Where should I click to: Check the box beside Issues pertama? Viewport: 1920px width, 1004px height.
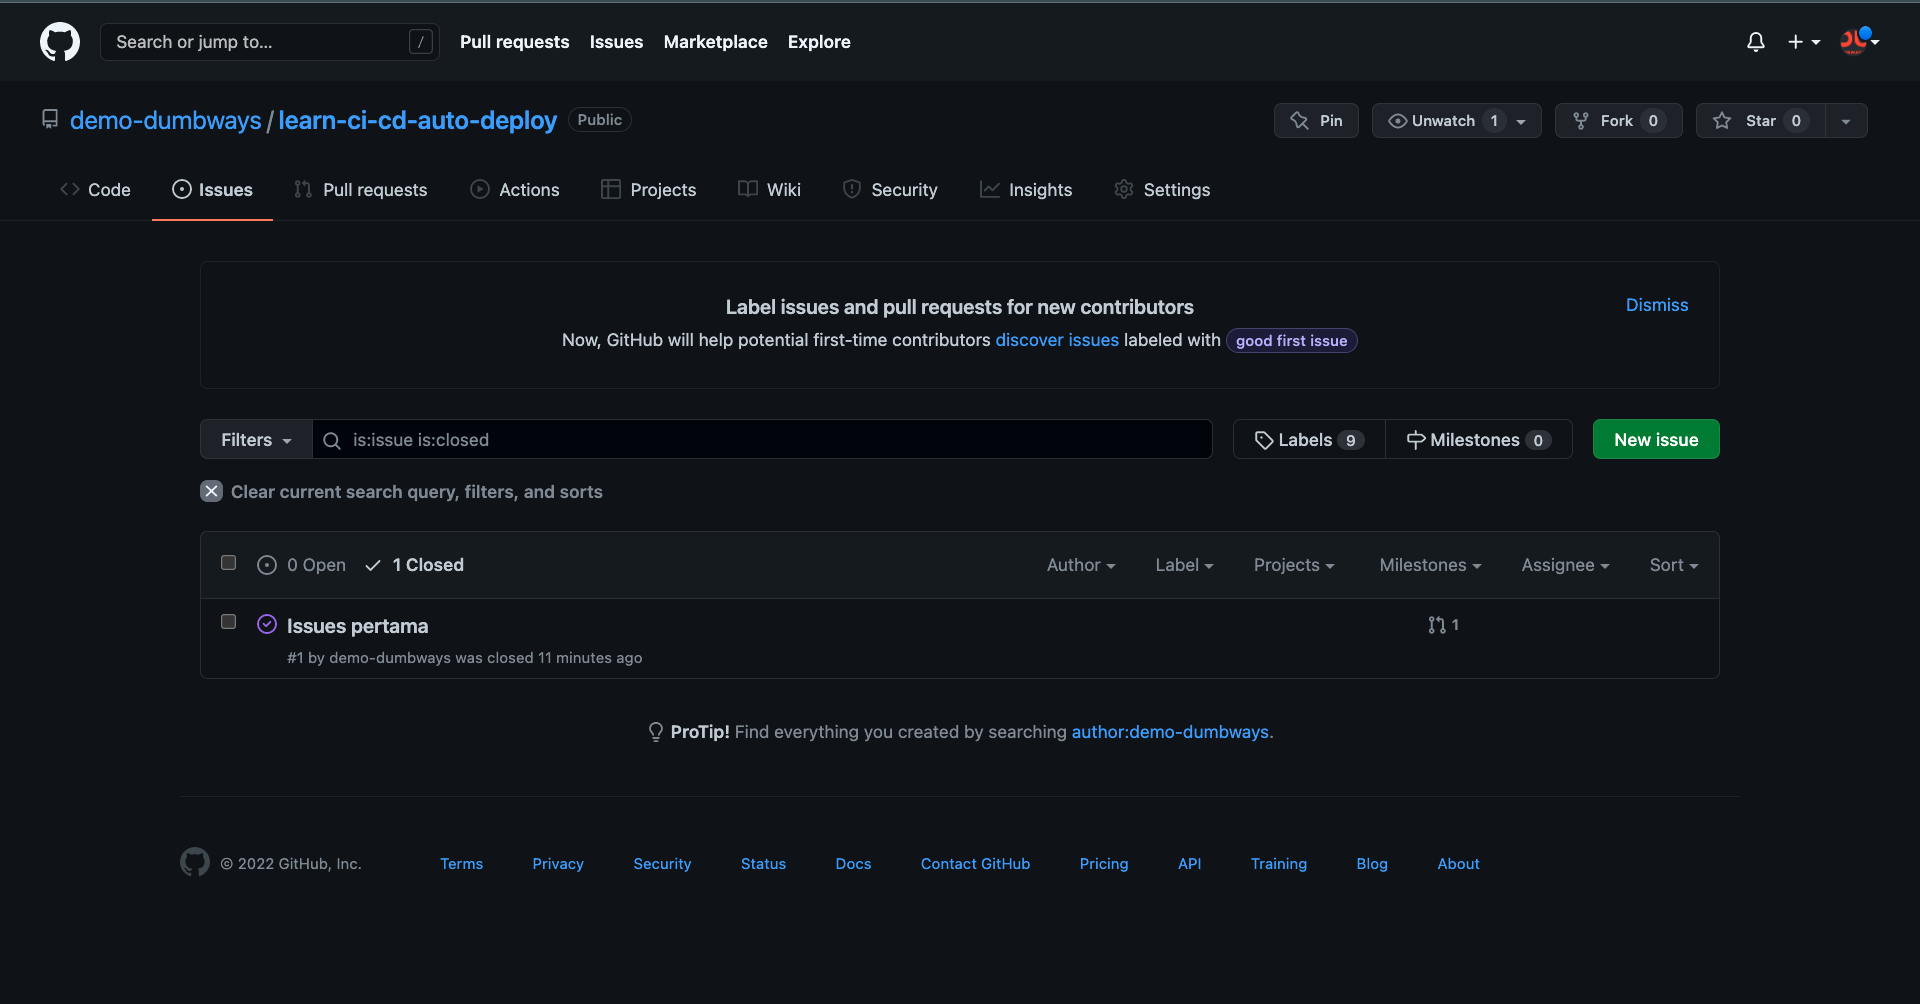(x=229, y=622)
